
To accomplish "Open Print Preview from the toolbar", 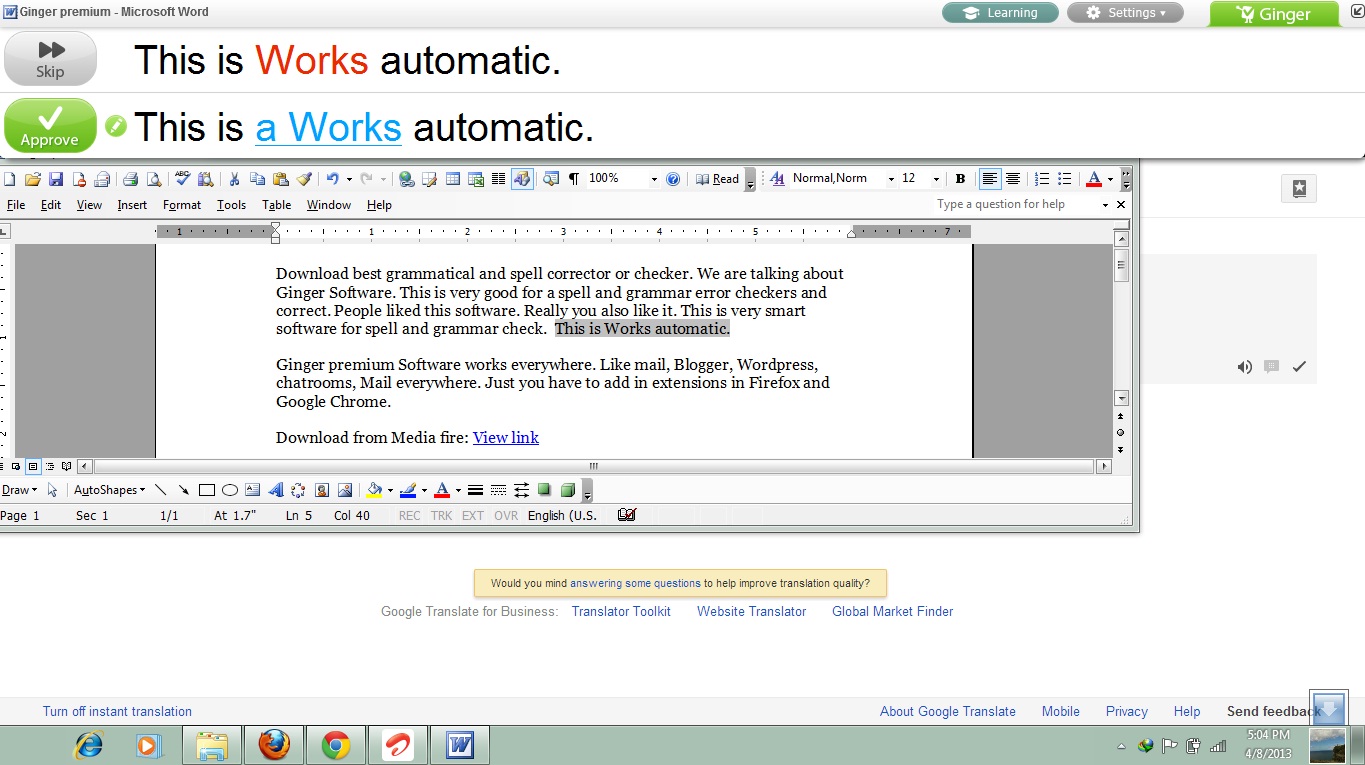I will 153,179.
